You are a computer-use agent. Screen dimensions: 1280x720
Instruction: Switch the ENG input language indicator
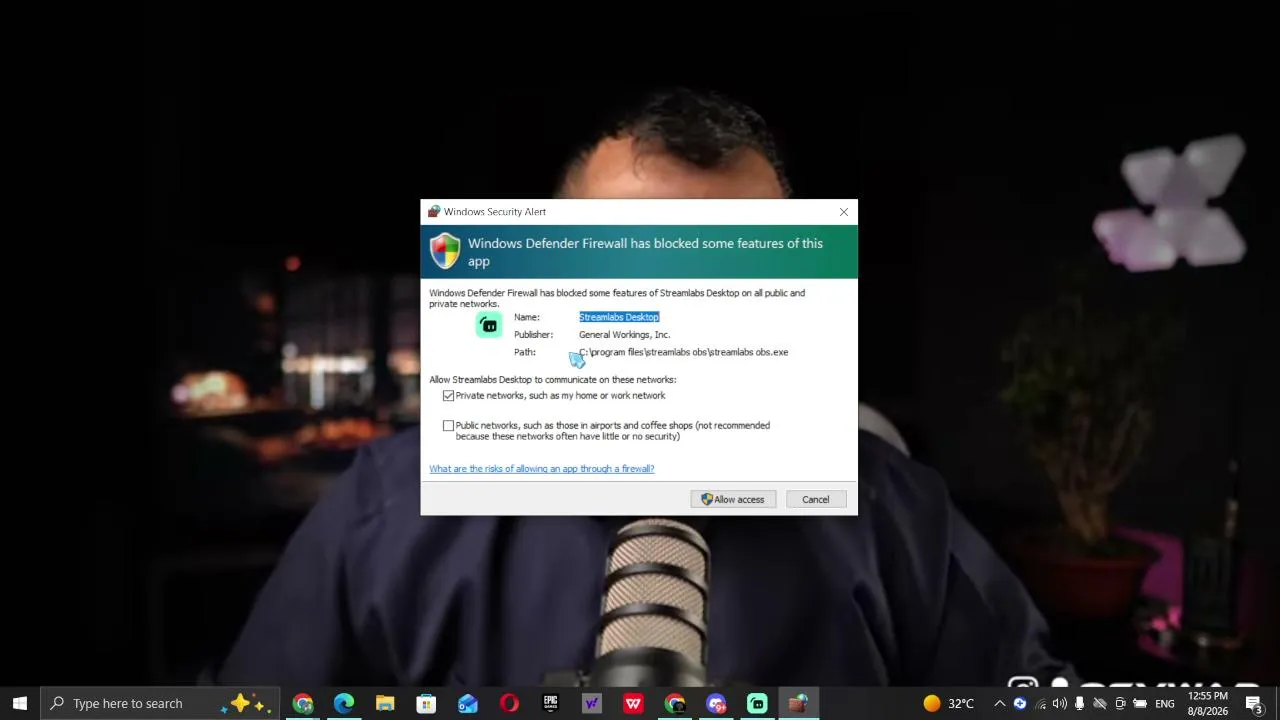tap(1165, 703)
